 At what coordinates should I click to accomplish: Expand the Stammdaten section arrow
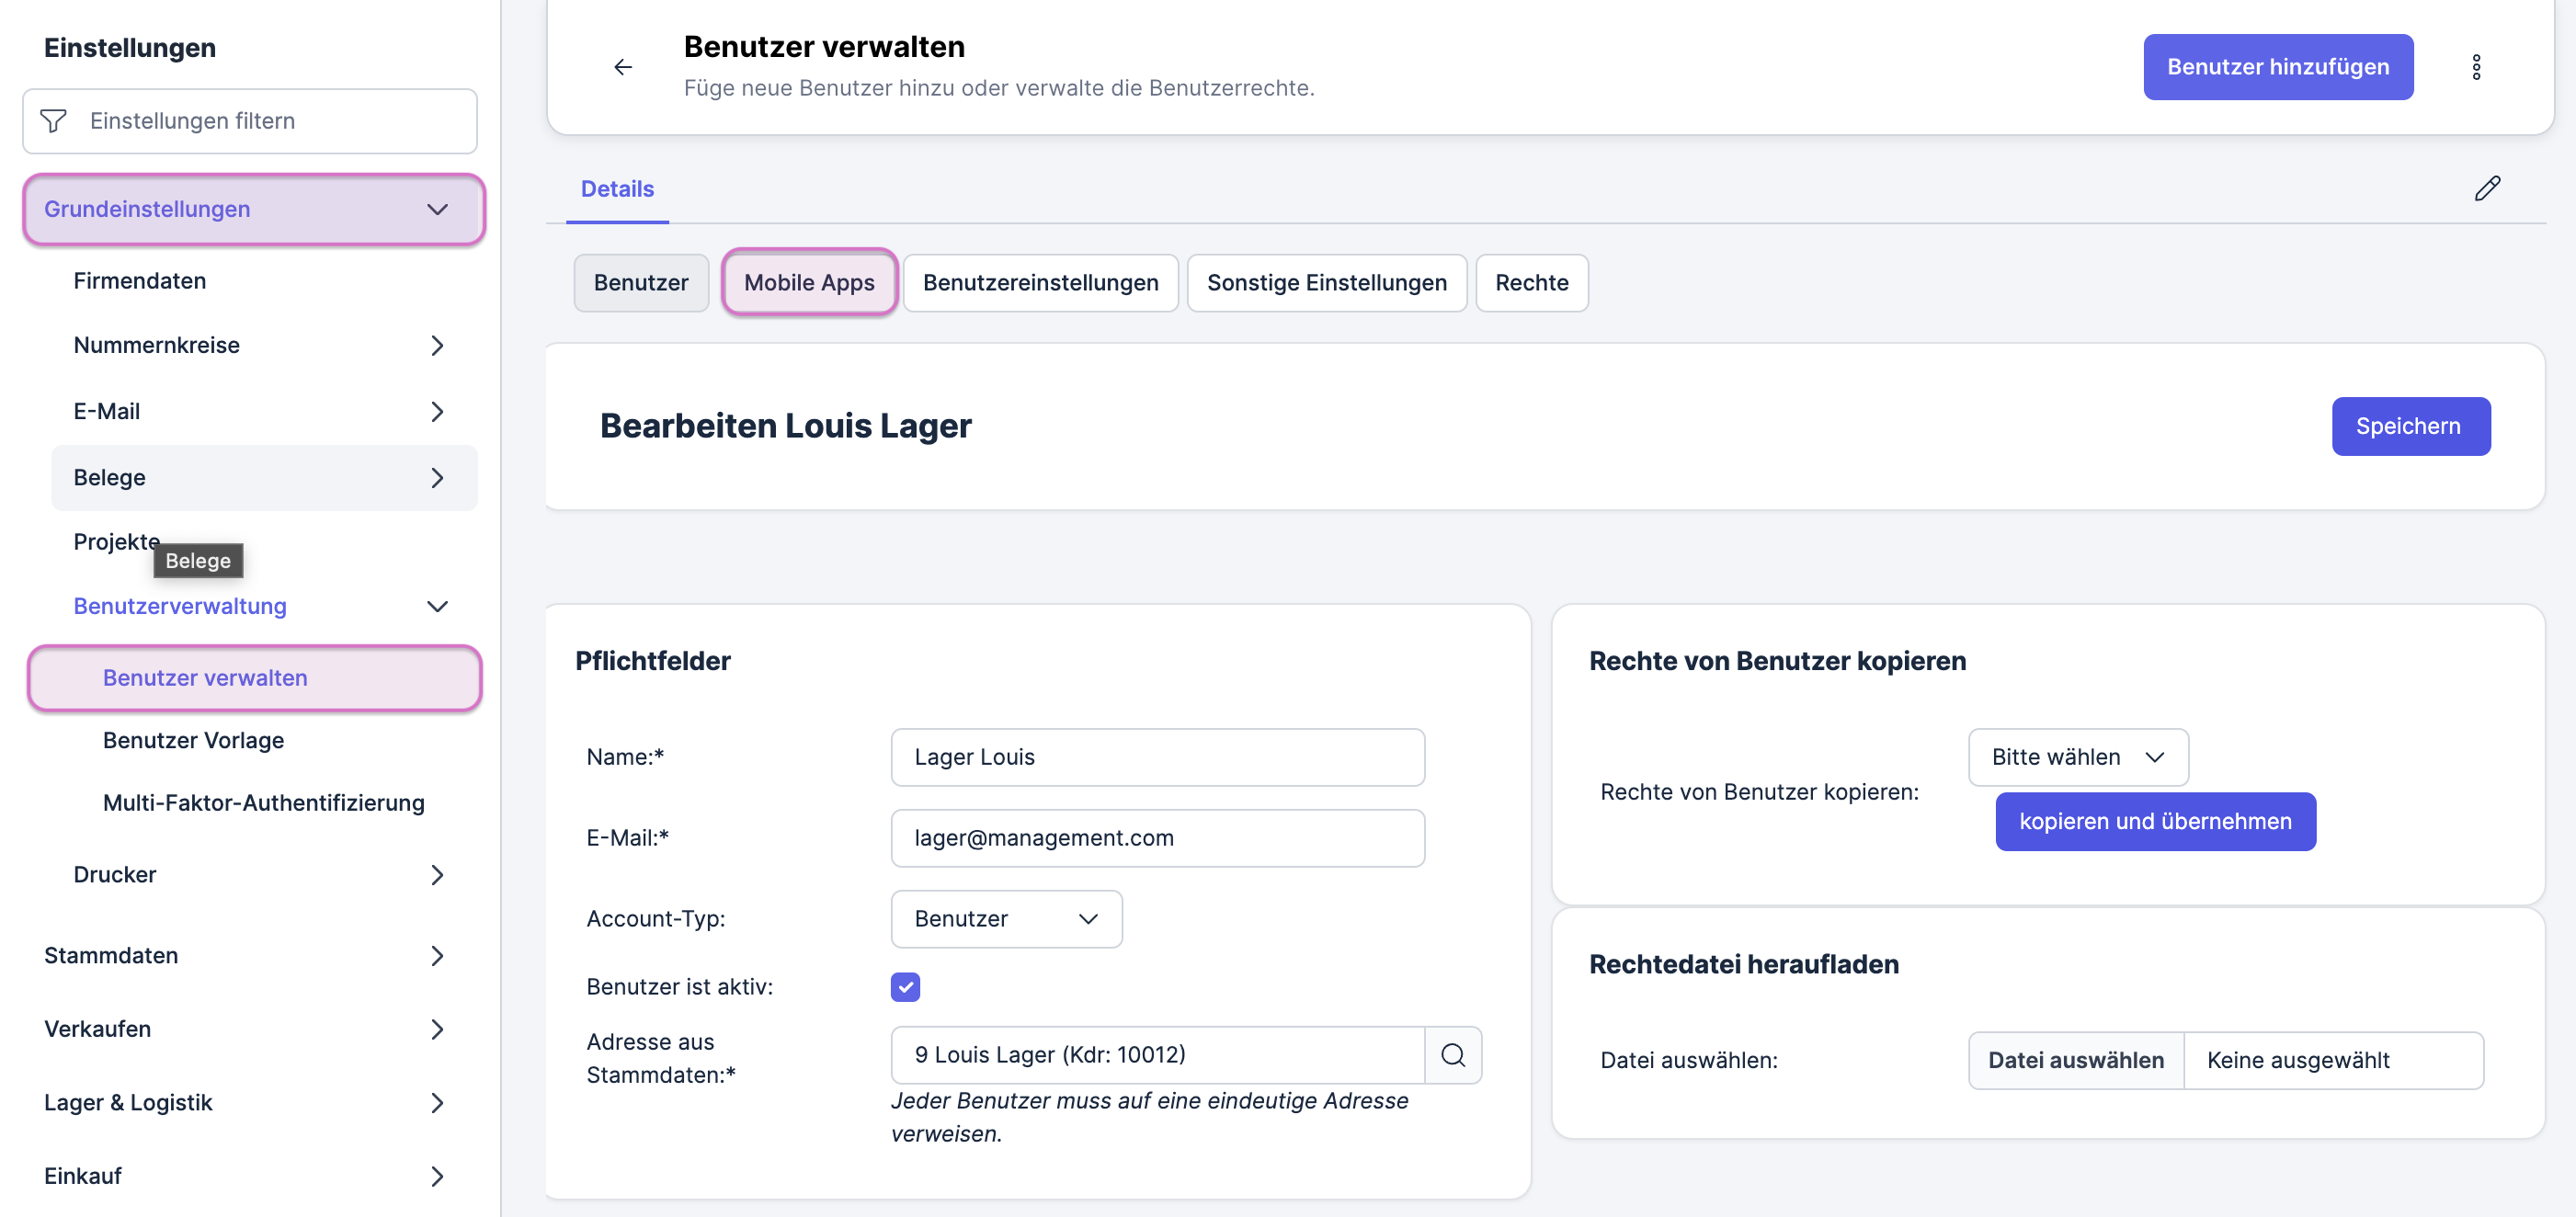pyautogui.click(x=437, y=956)
